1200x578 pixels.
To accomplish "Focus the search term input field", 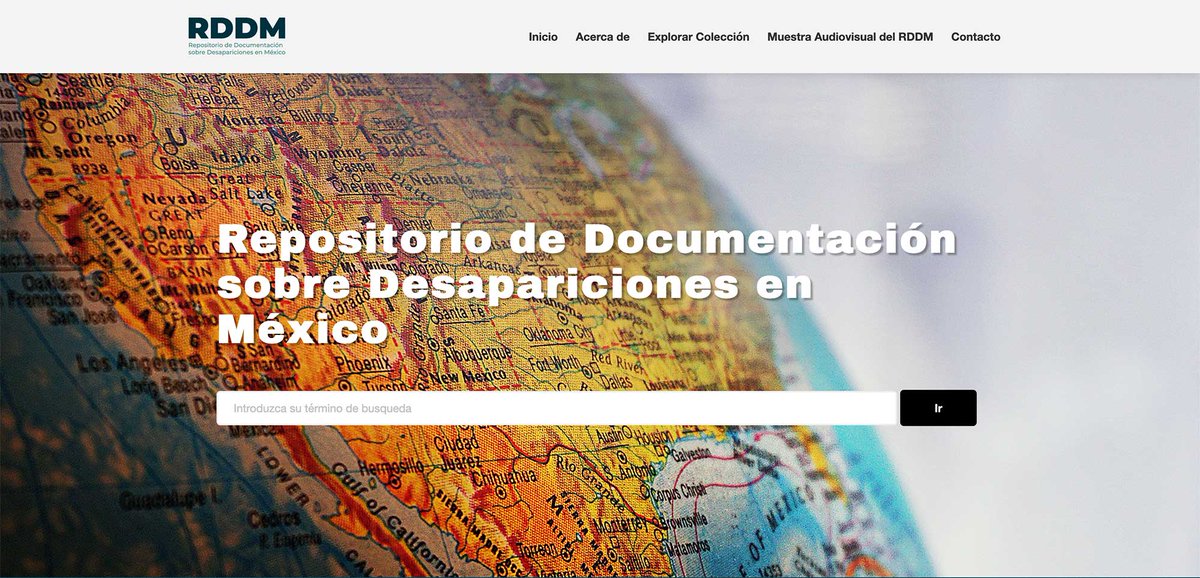I will coord(556,408).
